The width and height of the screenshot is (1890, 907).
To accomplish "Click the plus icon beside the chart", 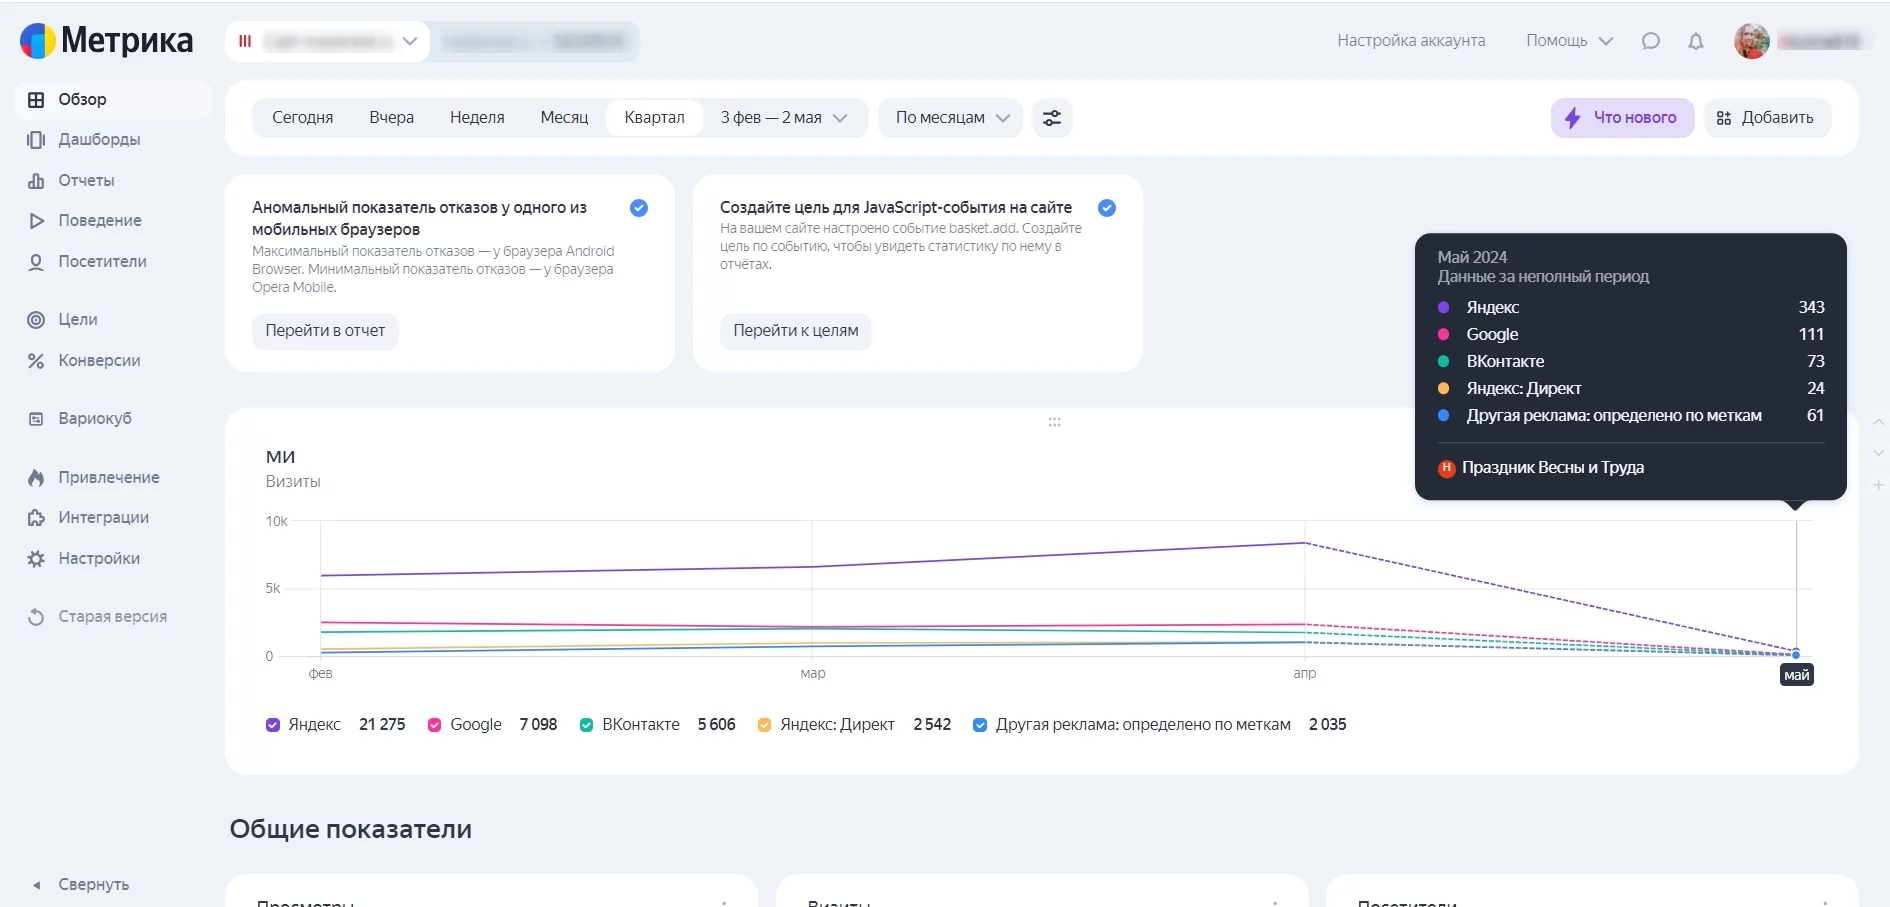I will (x=1879, y=485).
